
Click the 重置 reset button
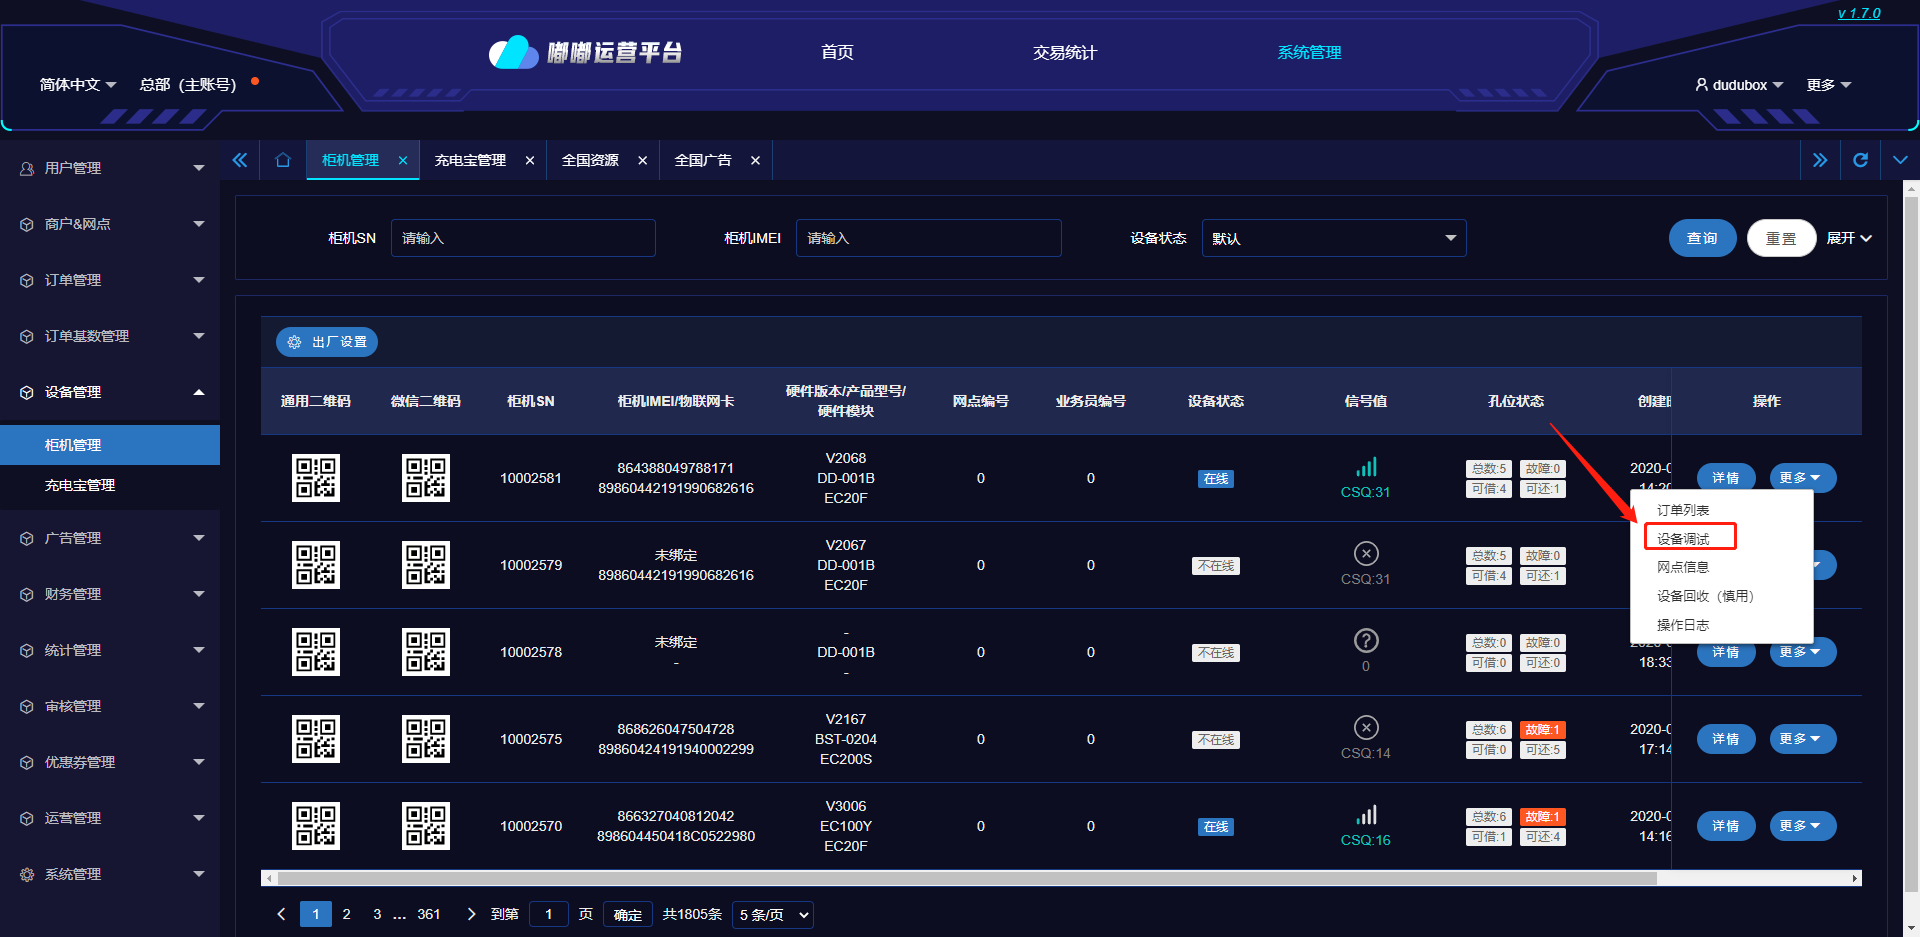(1781, 238)
